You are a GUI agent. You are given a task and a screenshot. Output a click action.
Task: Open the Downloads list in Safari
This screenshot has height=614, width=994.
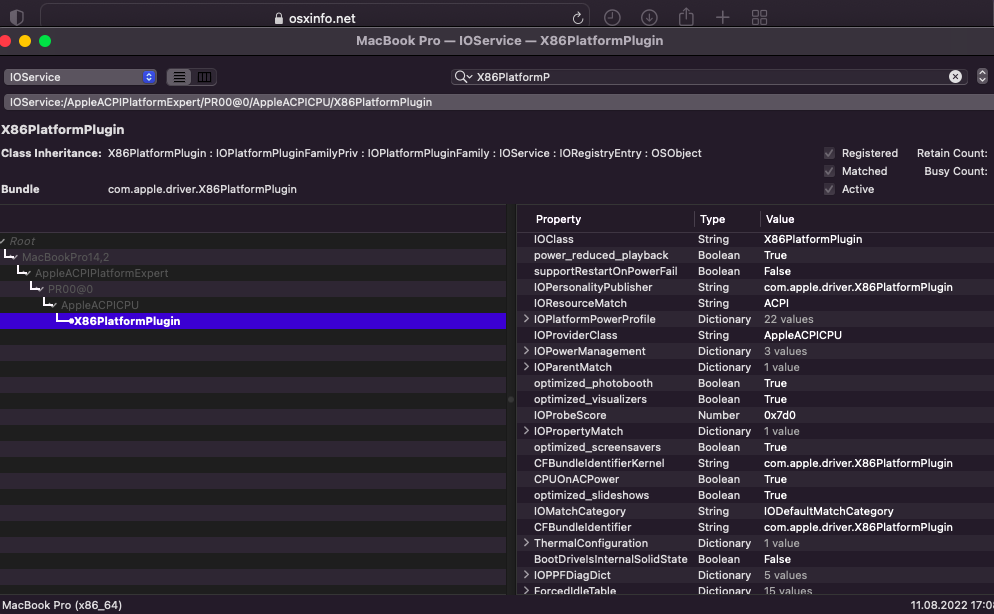coord(649,17)
